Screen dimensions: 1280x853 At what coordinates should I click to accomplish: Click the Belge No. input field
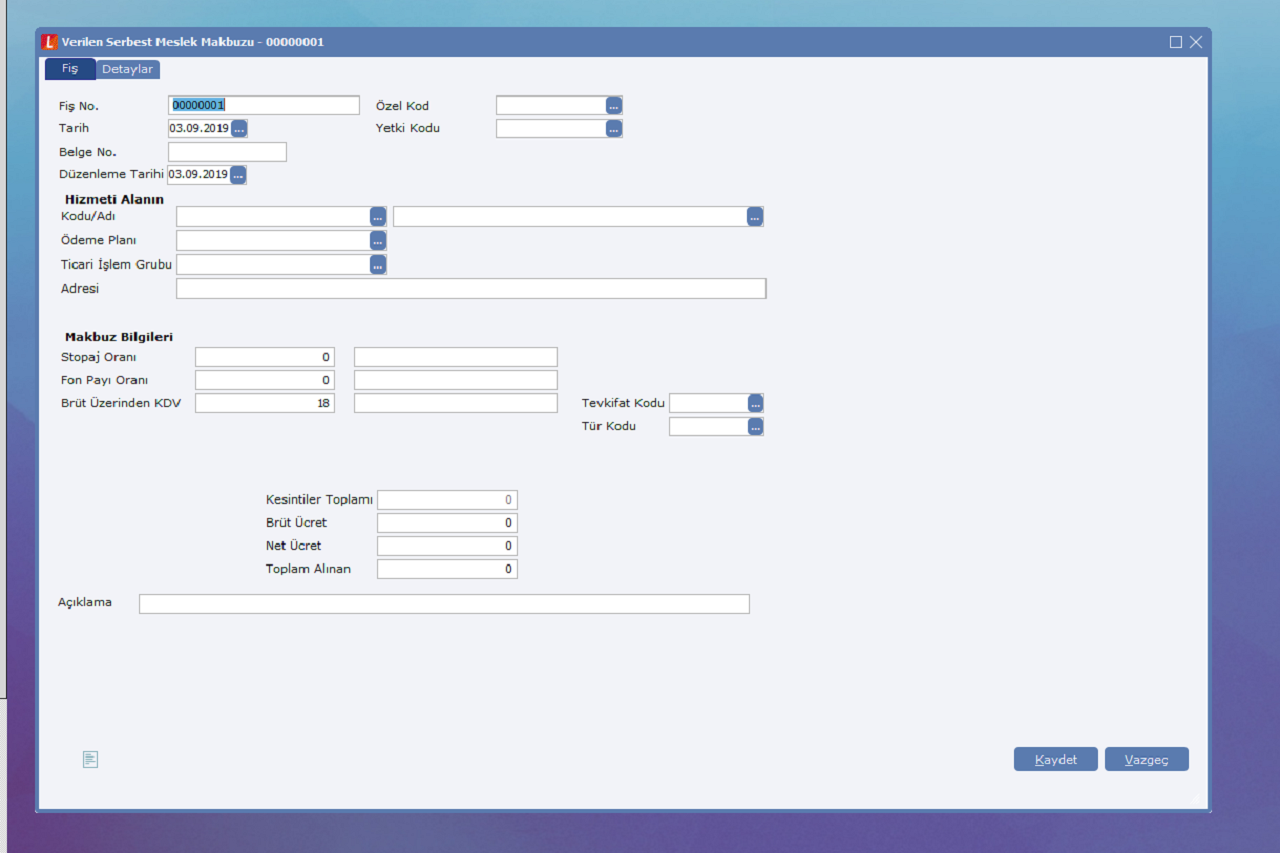tap(227, 152)
